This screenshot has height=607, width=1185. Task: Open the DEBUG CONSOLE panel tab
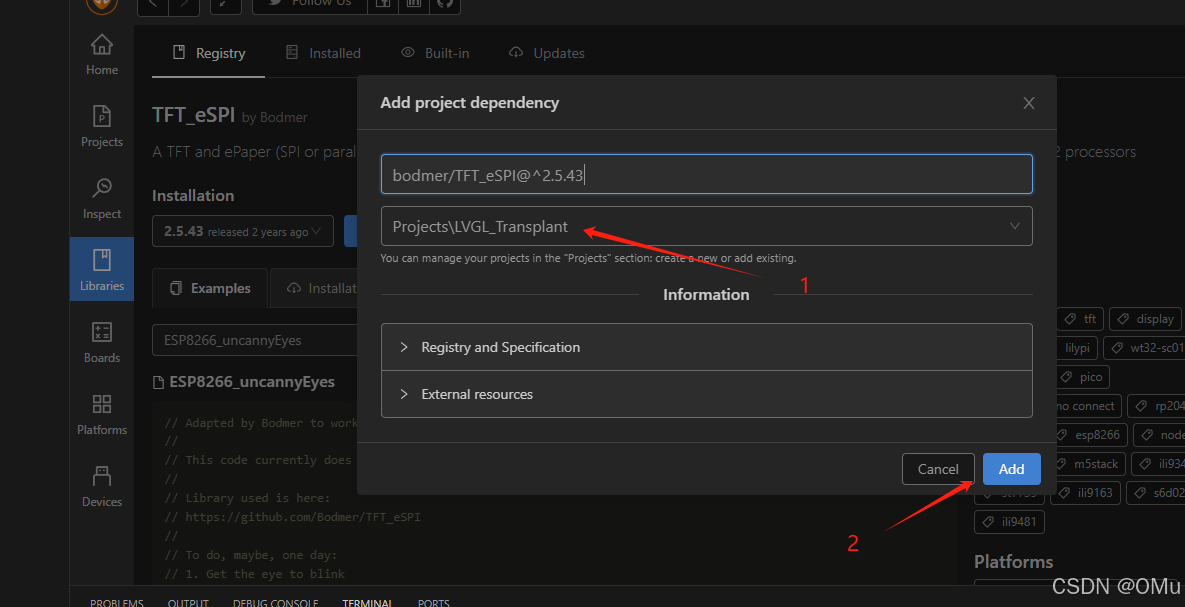(275, 602)
